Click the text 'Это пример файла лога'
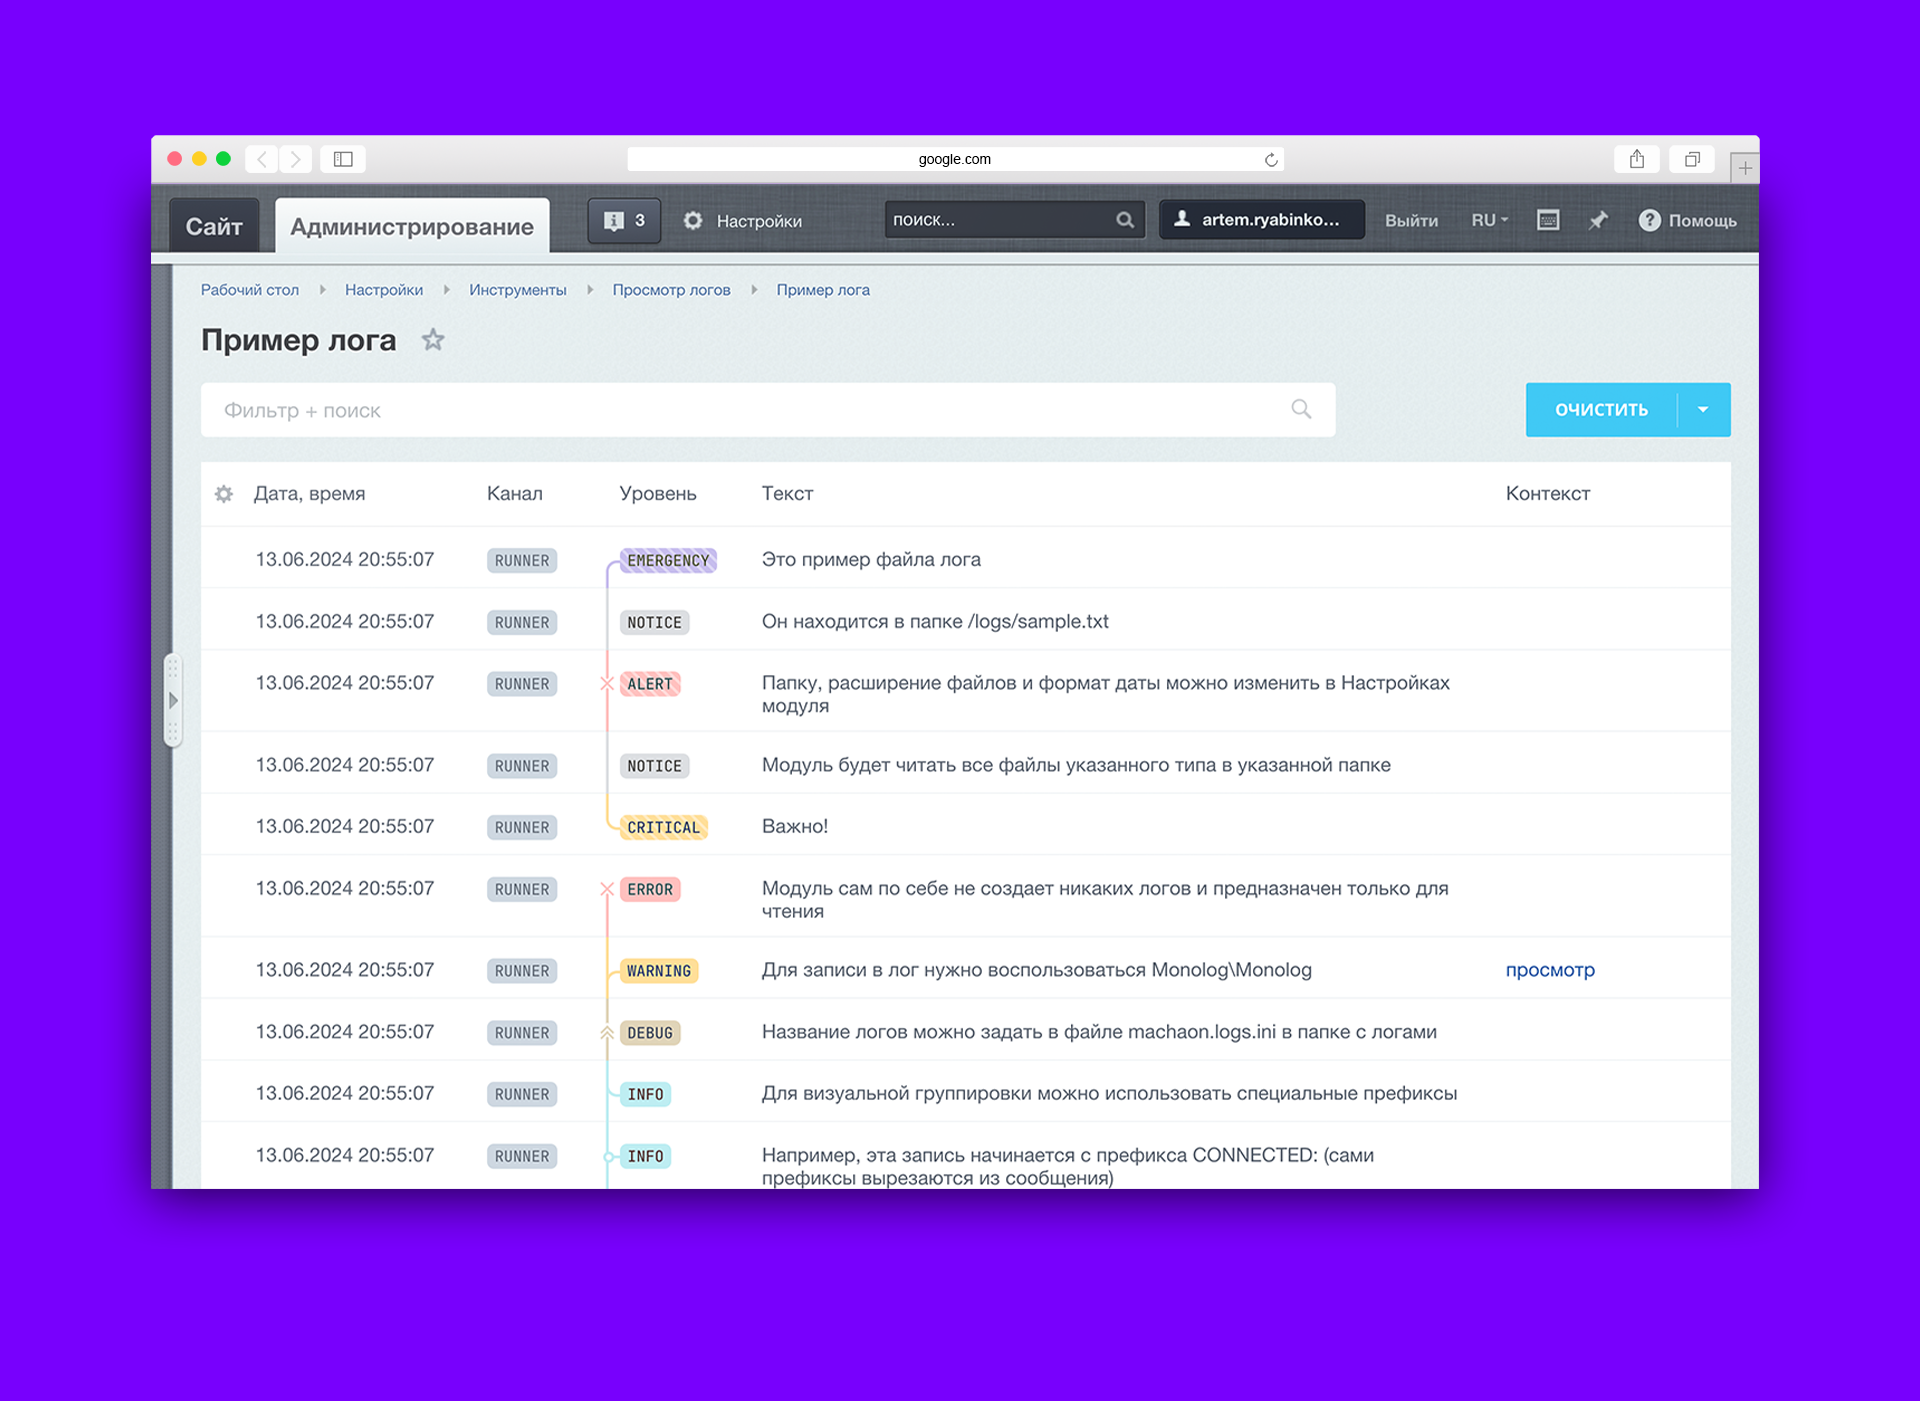The image size is (1920, 1401). pos(871,560)
